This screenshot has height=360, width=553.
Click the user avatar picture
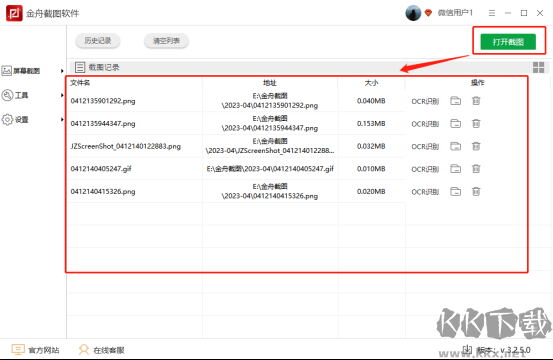click(413, 13)
